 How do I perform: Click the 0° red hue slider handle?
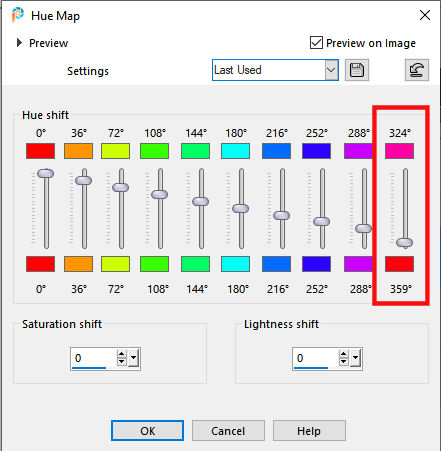click(45, 173)
